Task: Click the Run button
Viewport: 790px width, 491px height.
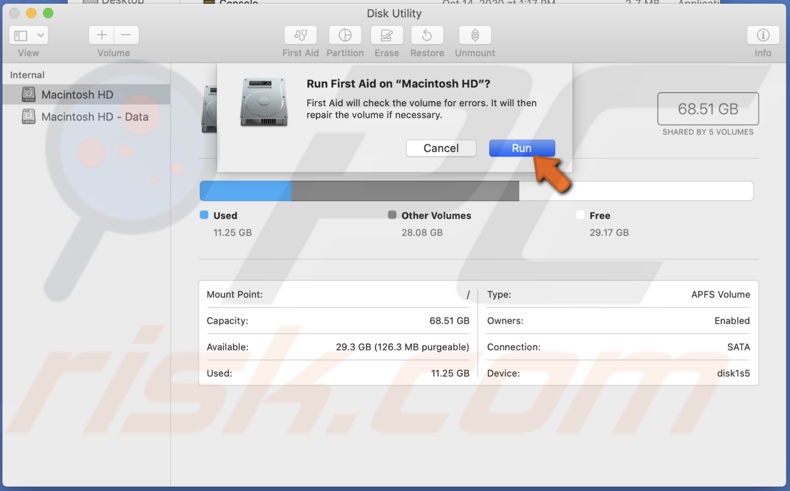Action: [x=522, y=148]
